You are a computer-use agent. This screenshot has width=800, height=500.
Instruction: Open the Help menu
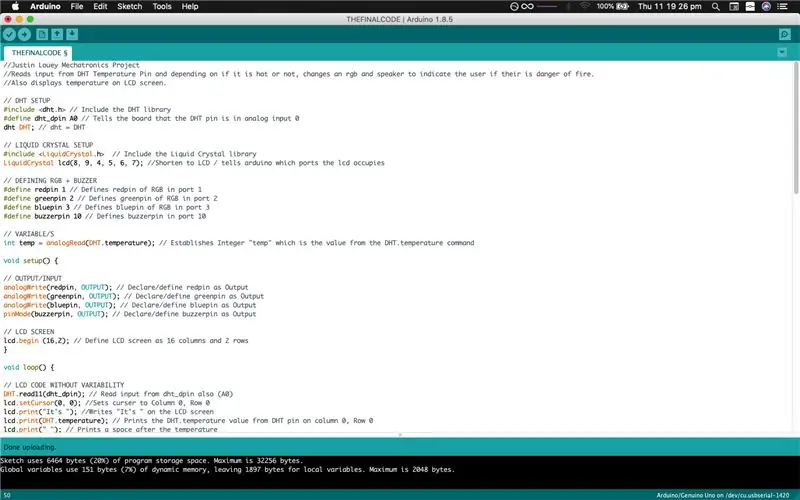pos(190,7)
